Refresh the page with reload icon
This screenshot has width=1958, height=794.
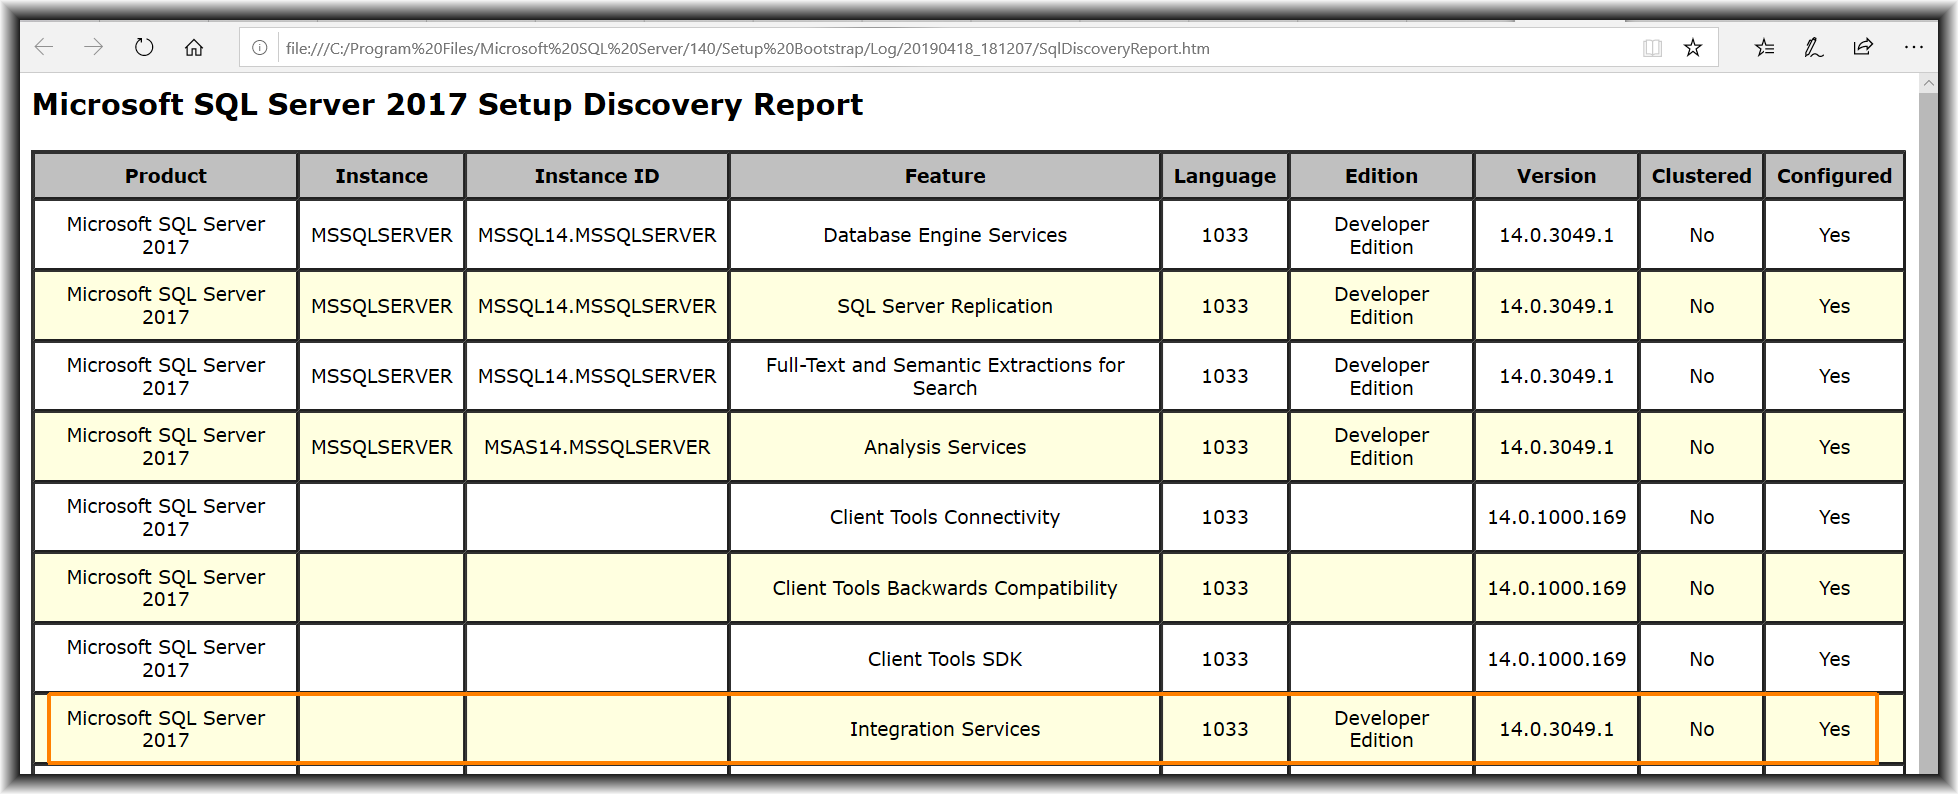click(x=144, y=47)
